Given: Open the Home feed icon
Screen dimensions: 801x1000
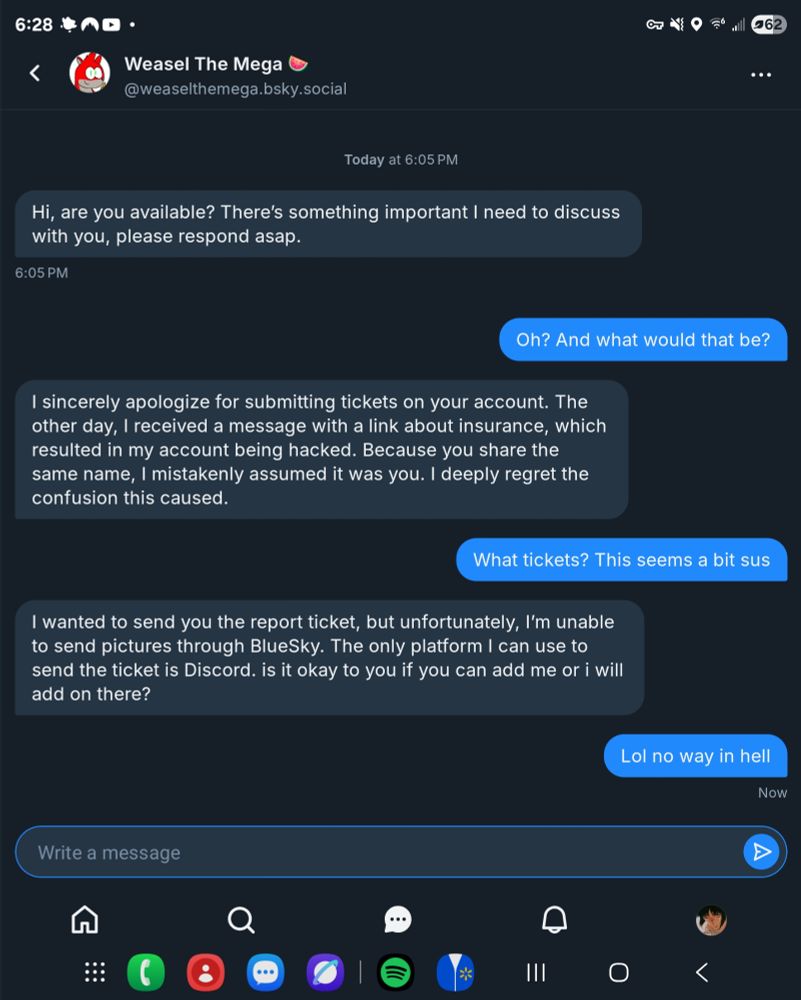Looking at the screenshot, I should point(85,920).
